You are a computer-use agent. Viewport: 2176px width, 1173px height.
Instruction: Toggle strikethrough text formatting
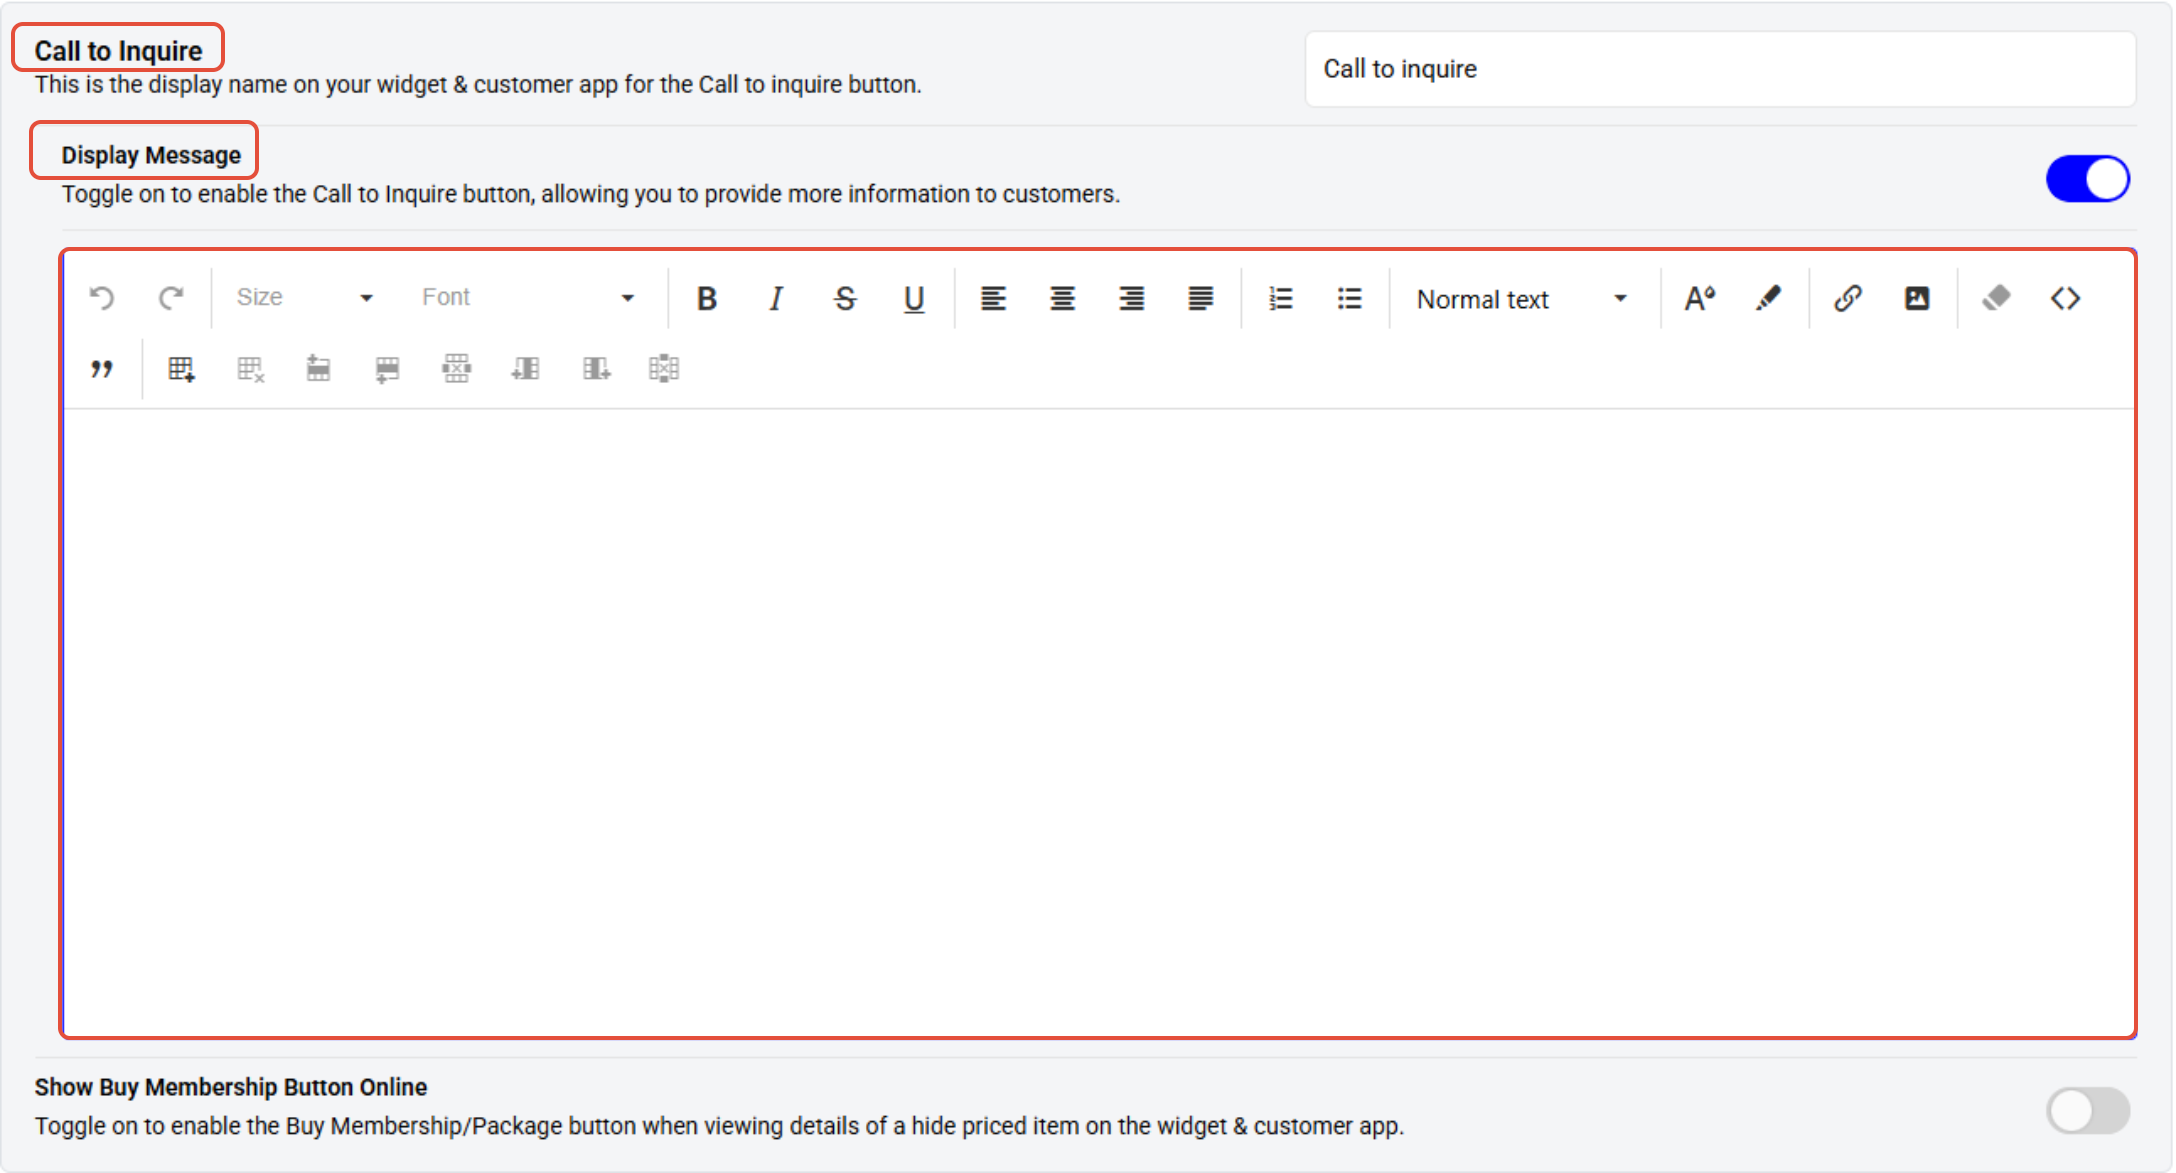(845, 298)
